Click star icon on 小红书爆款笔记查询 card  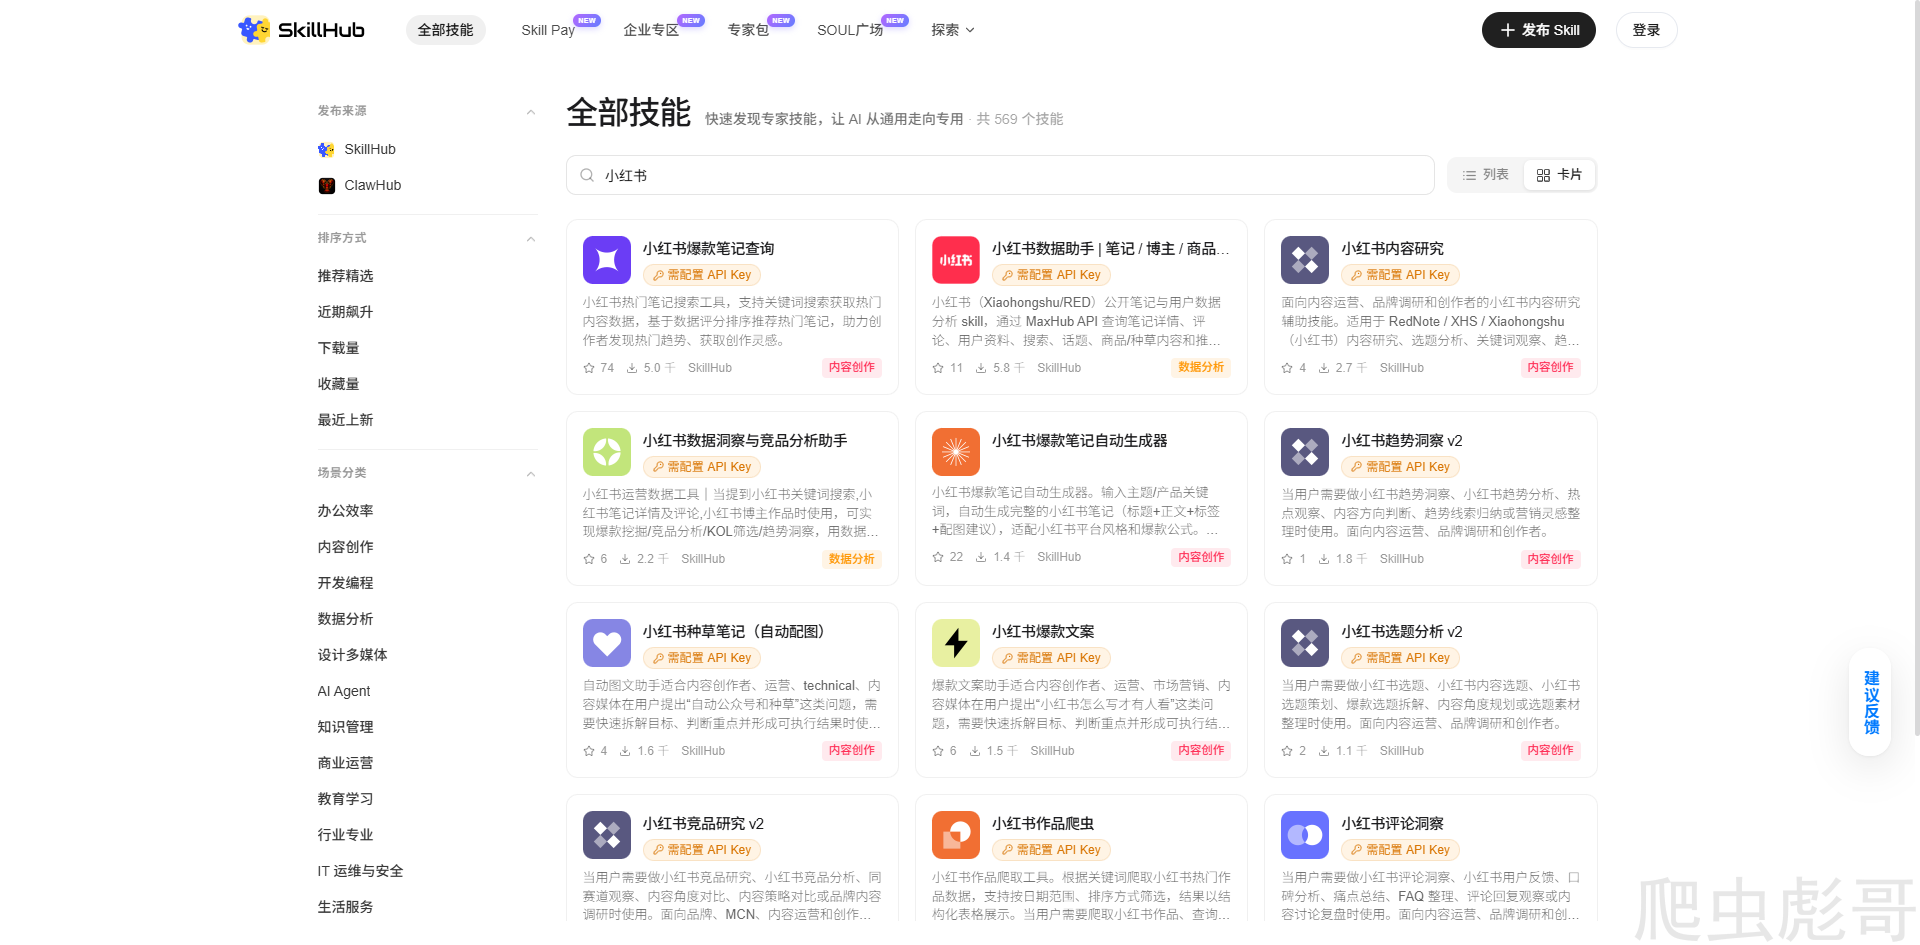pos(589,368)
